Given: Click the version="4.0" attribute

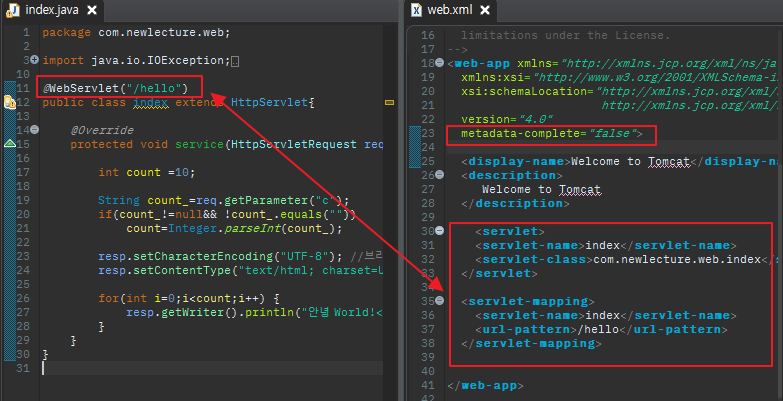Looking at the screenshot, I should pos(507,120).
